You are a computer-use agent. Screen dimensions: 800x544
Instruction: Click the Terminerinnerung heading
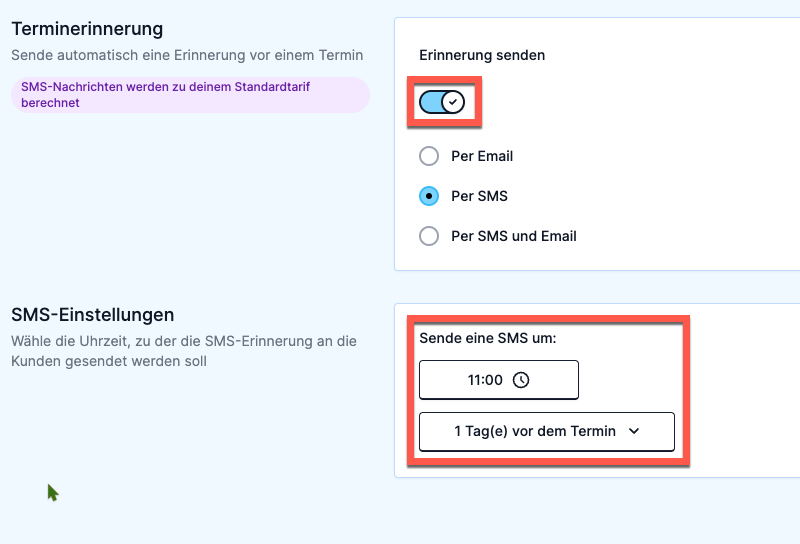[87, 29]
